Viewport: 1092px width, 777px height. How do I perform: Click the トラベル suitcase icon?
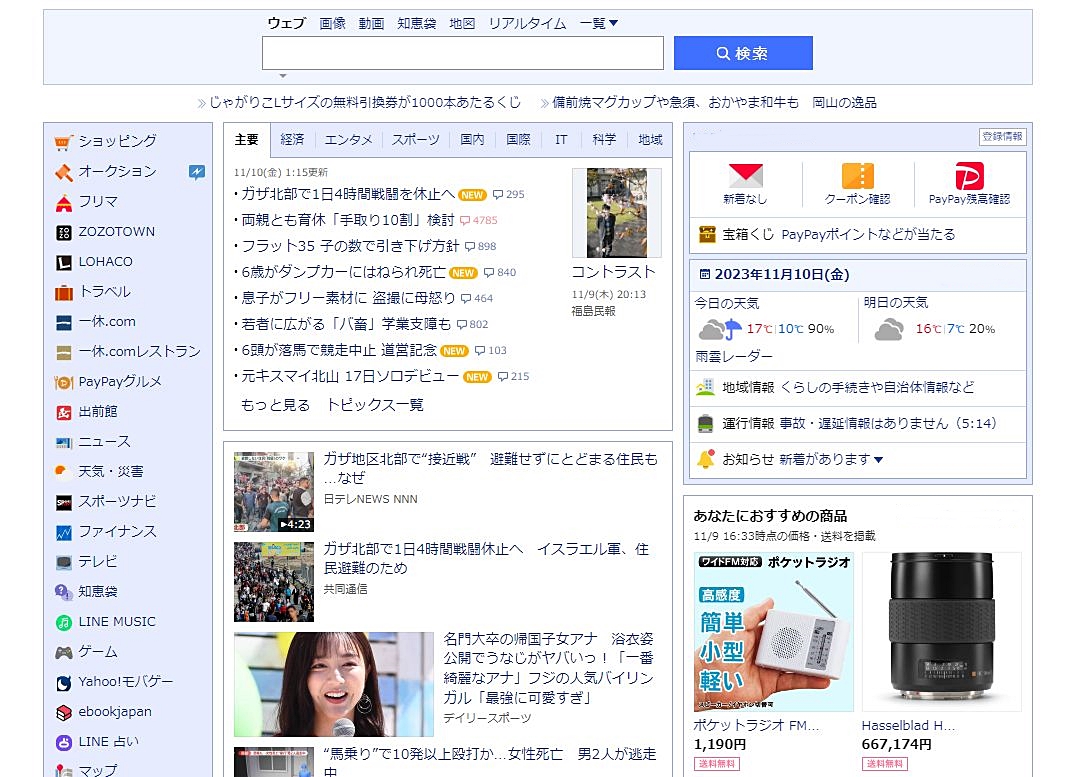pyautogui.click(x=63, y=292)
